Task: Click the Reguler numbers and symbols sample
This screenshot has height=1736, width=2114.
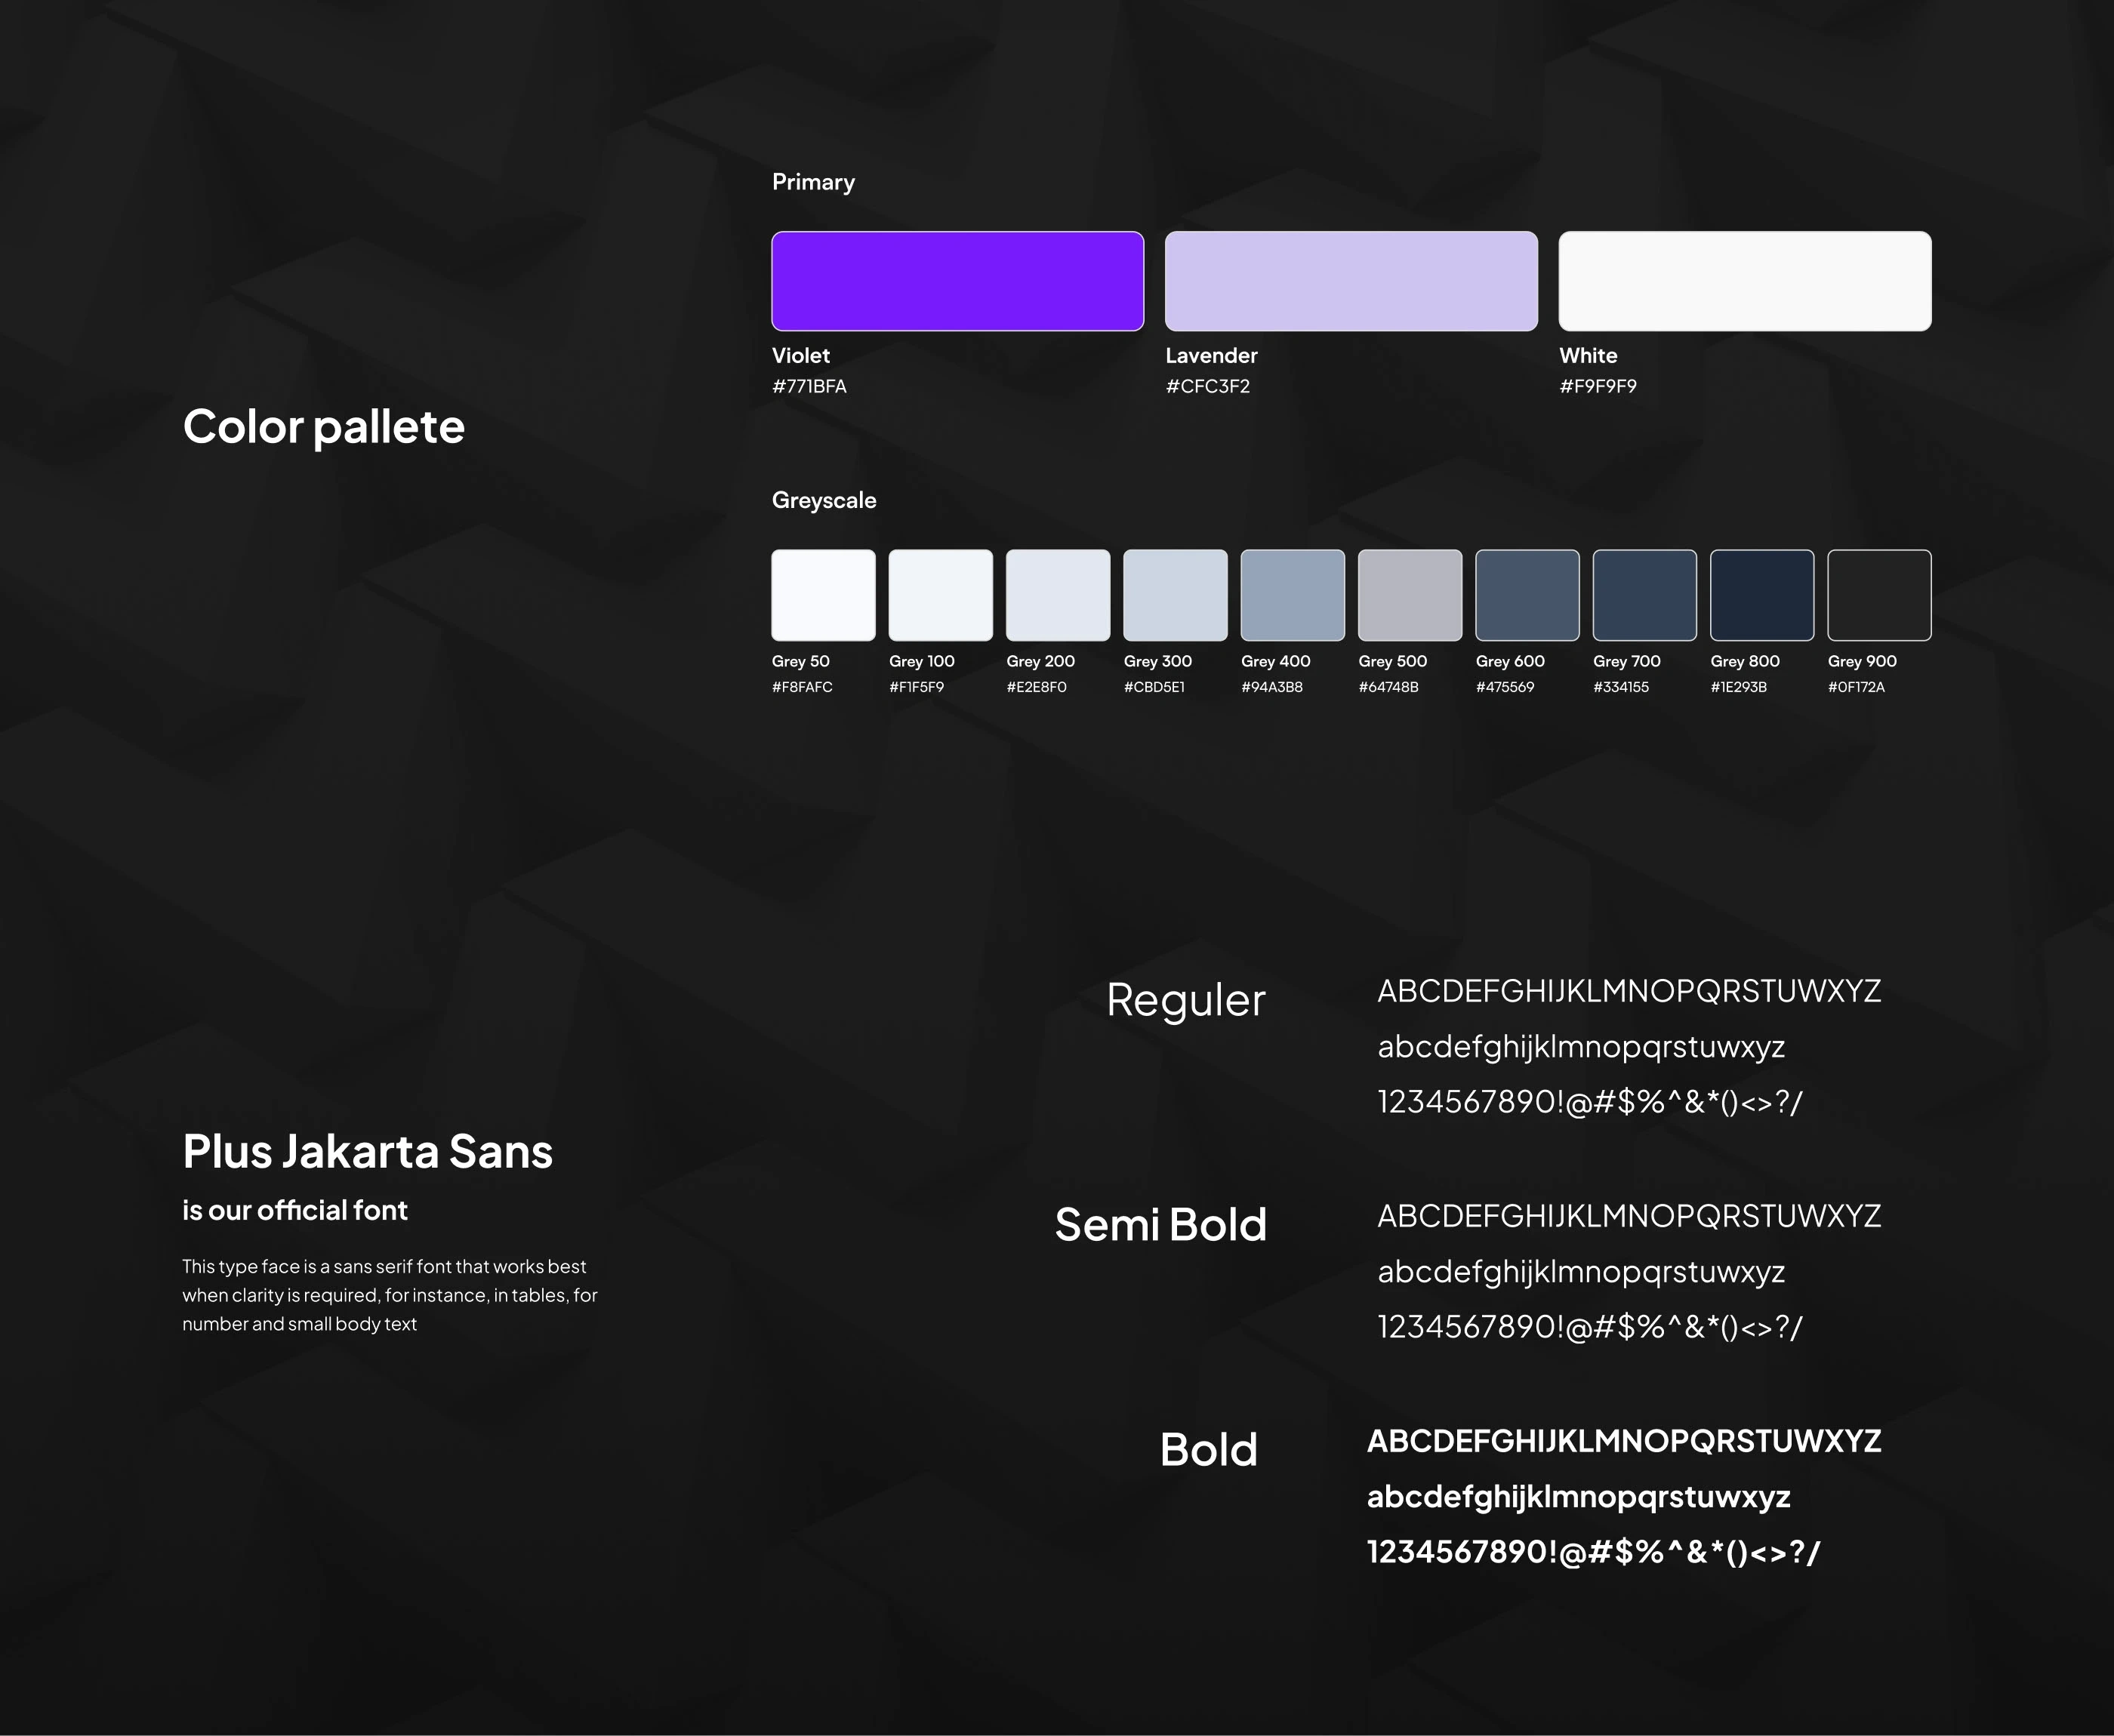Action: pos(1590,1102)
